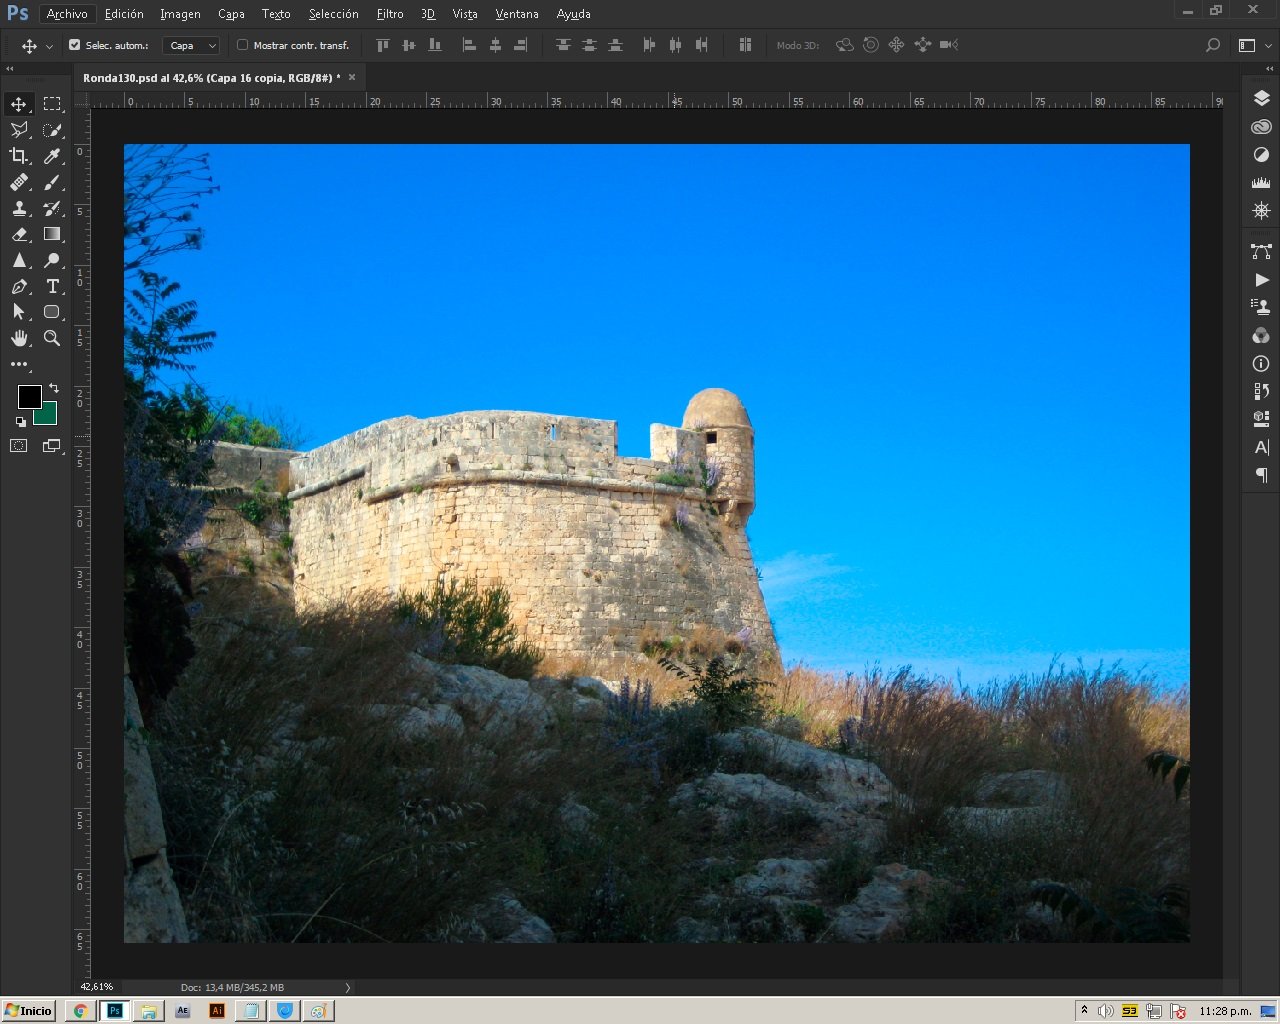Select the Eyedropper tool
Image resolution: width=1280 pixels, height=1024 pixels.
pos(52,156)
